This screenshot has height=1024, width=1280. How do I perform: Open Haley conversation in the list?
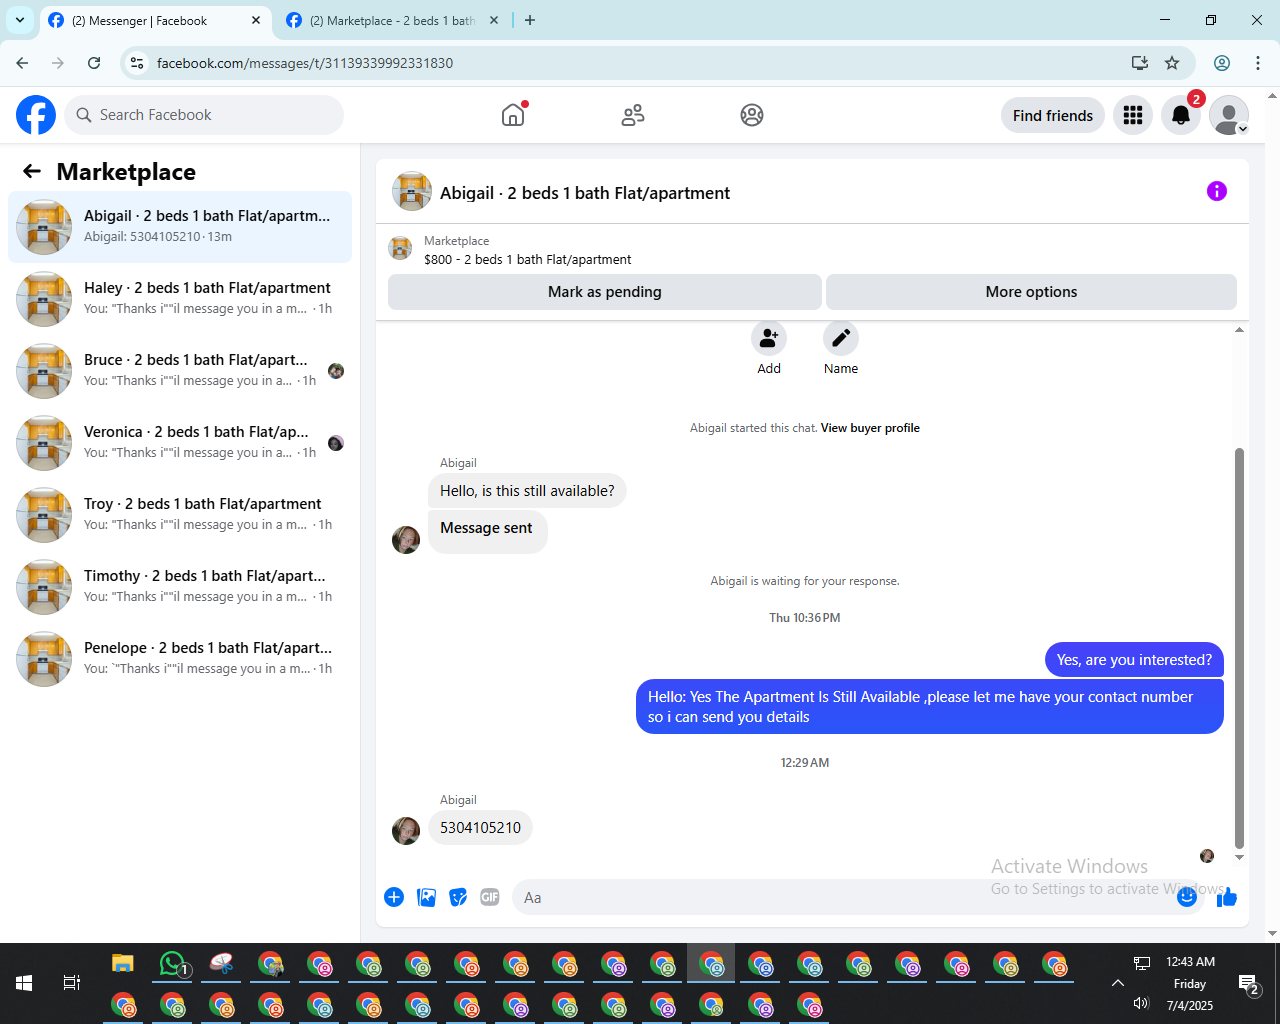[180, 299]
